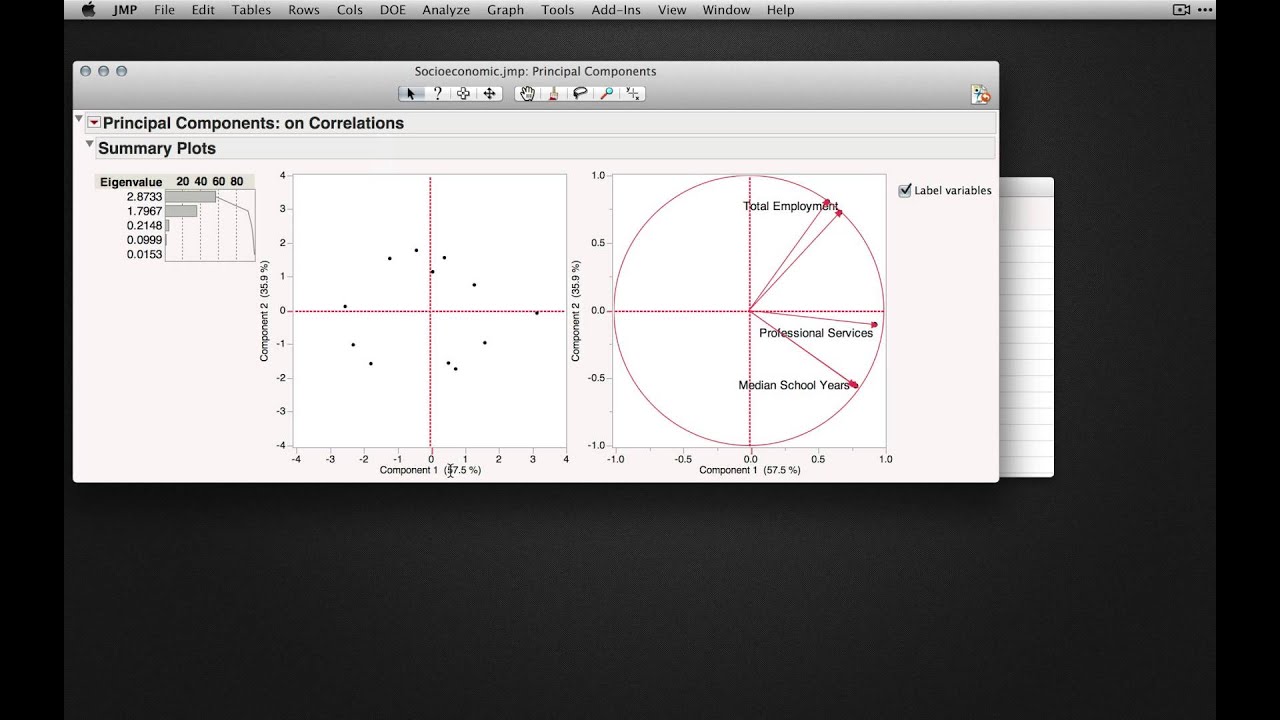Open the Graph menu

coord(505,10)
